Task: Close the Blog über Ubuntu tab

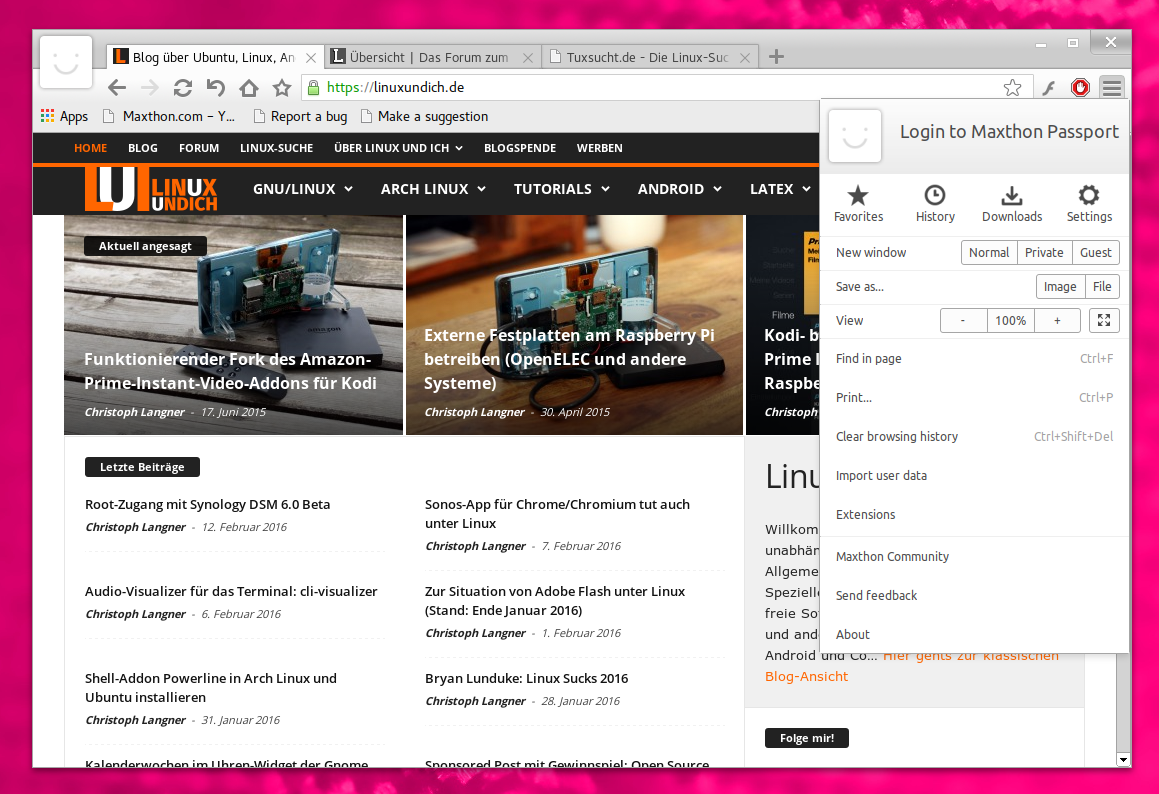Action: click(x=311, y=58)
